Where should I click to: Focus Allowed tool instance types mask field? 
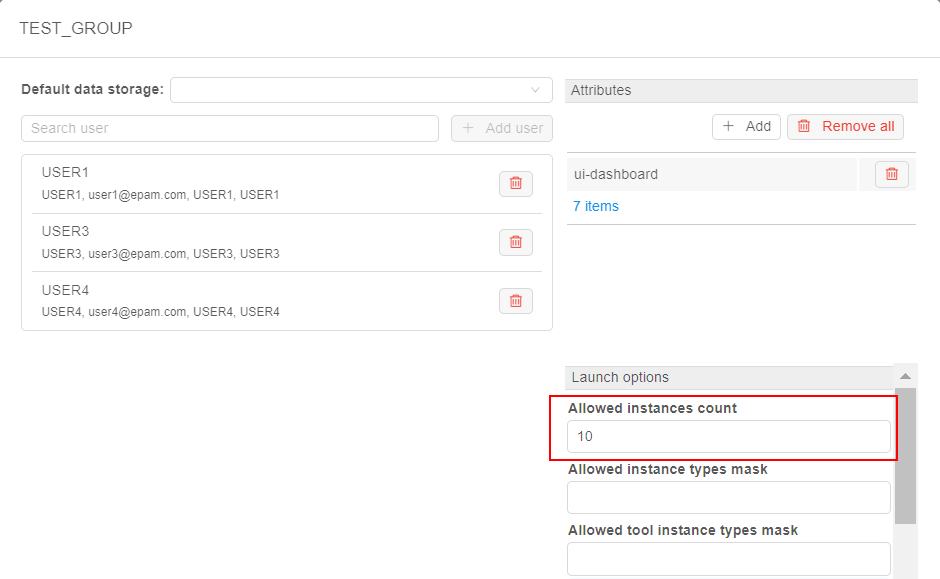point(729,559)
